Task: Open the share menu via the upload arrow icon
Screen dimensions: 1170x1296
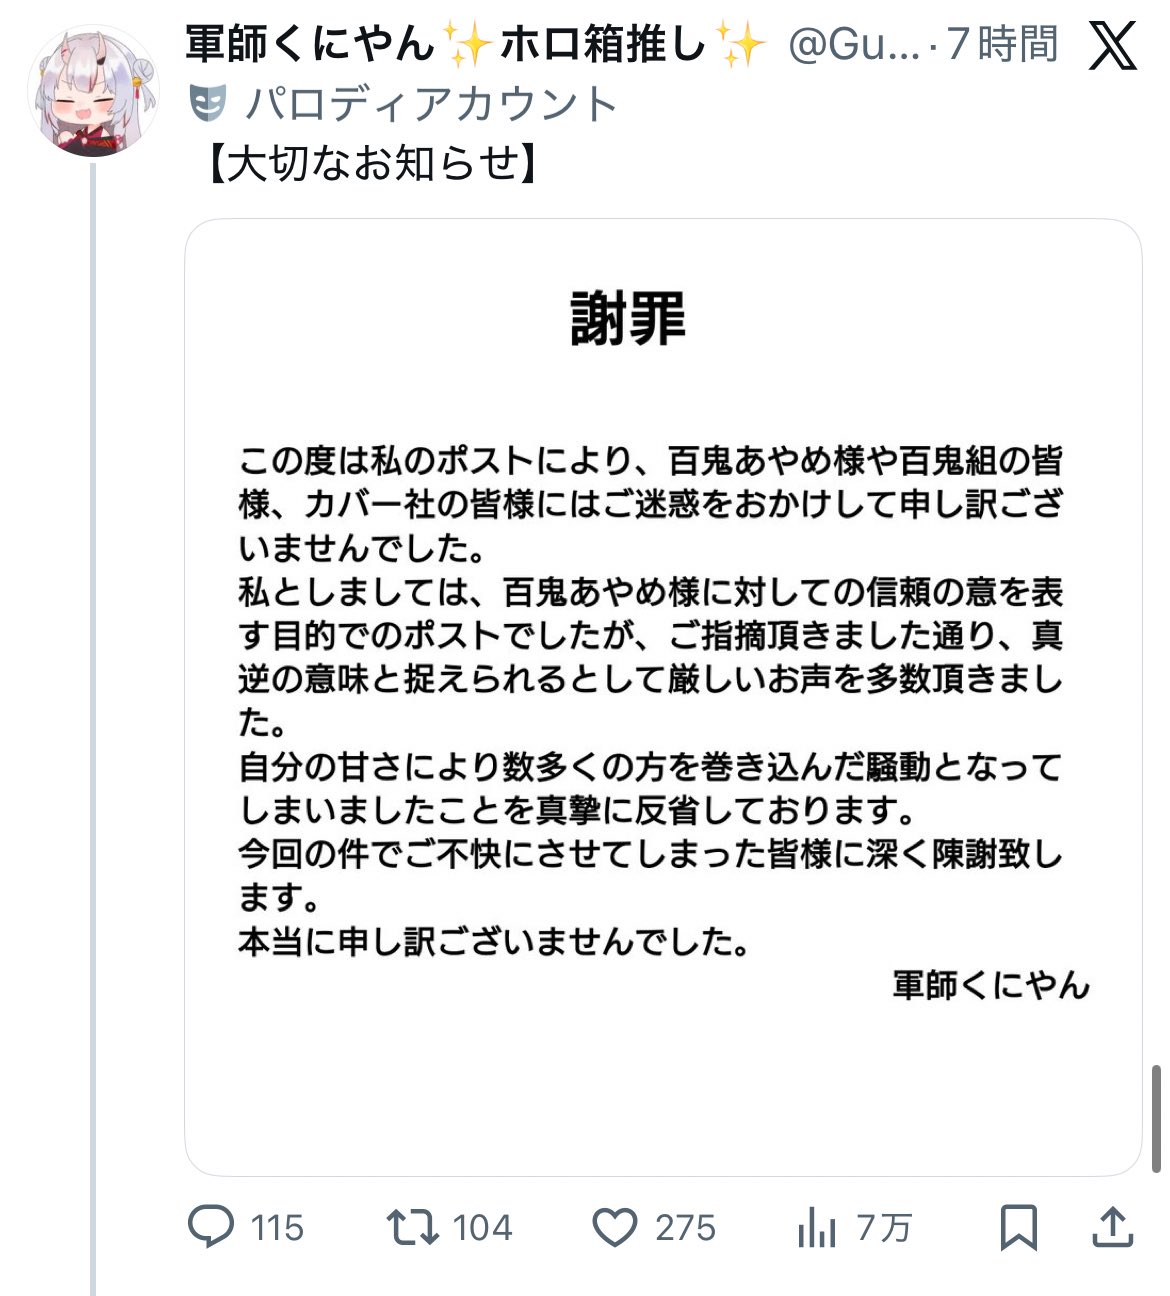Action: [x=1111, y=1227]
